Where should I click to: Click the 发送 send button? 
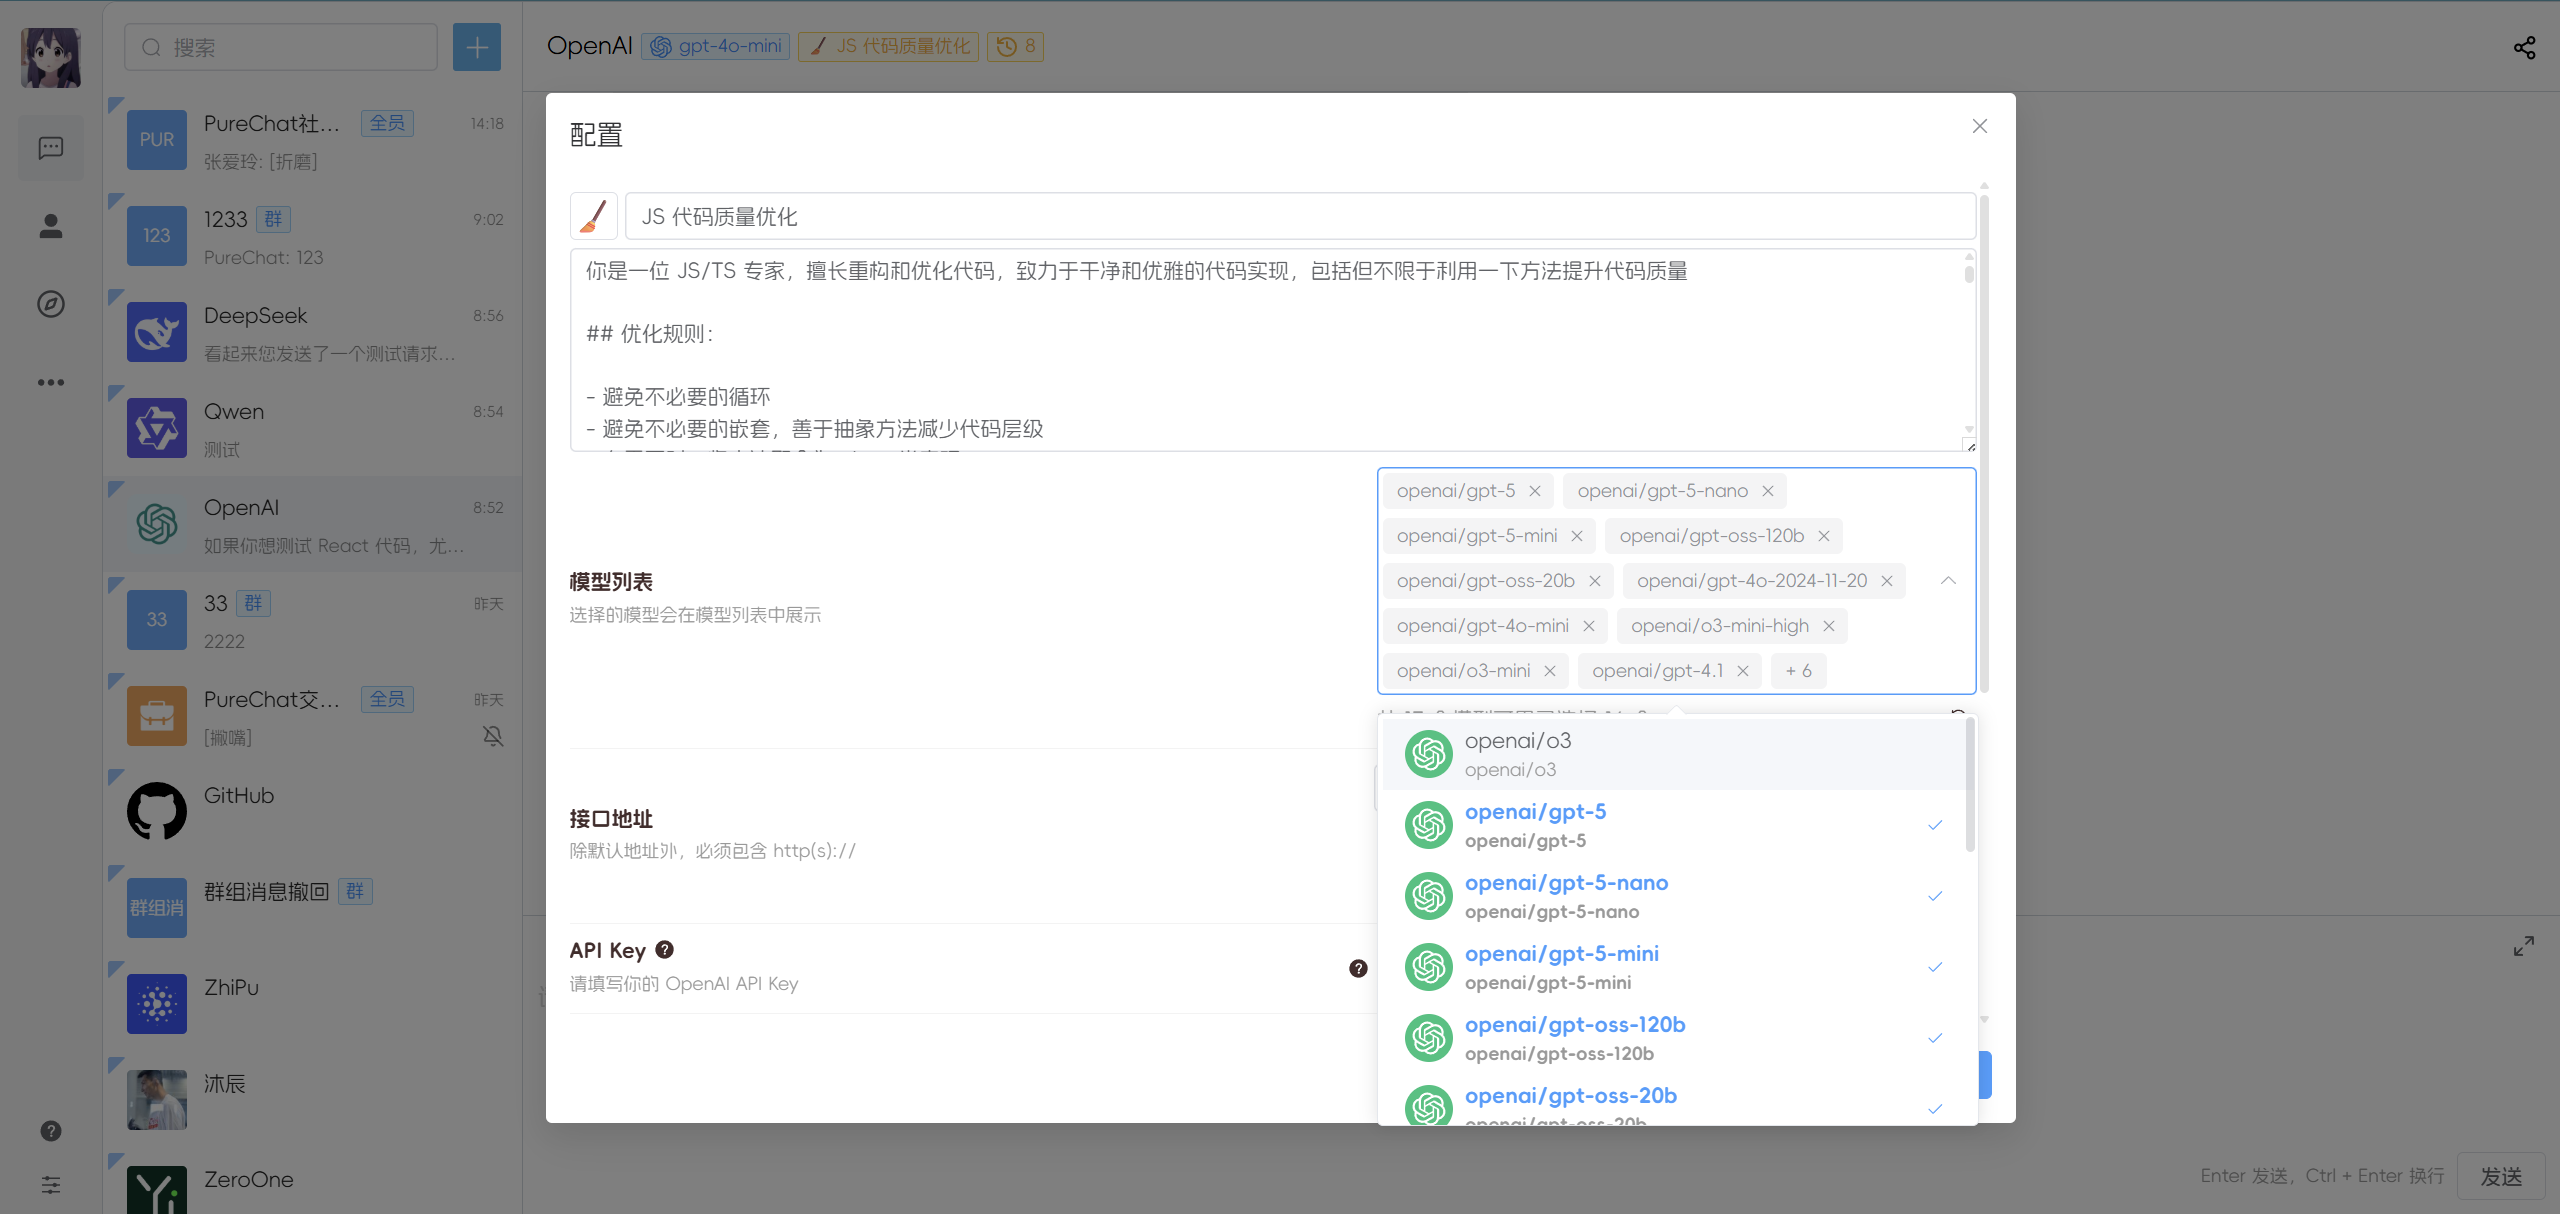(2501, 1176)
